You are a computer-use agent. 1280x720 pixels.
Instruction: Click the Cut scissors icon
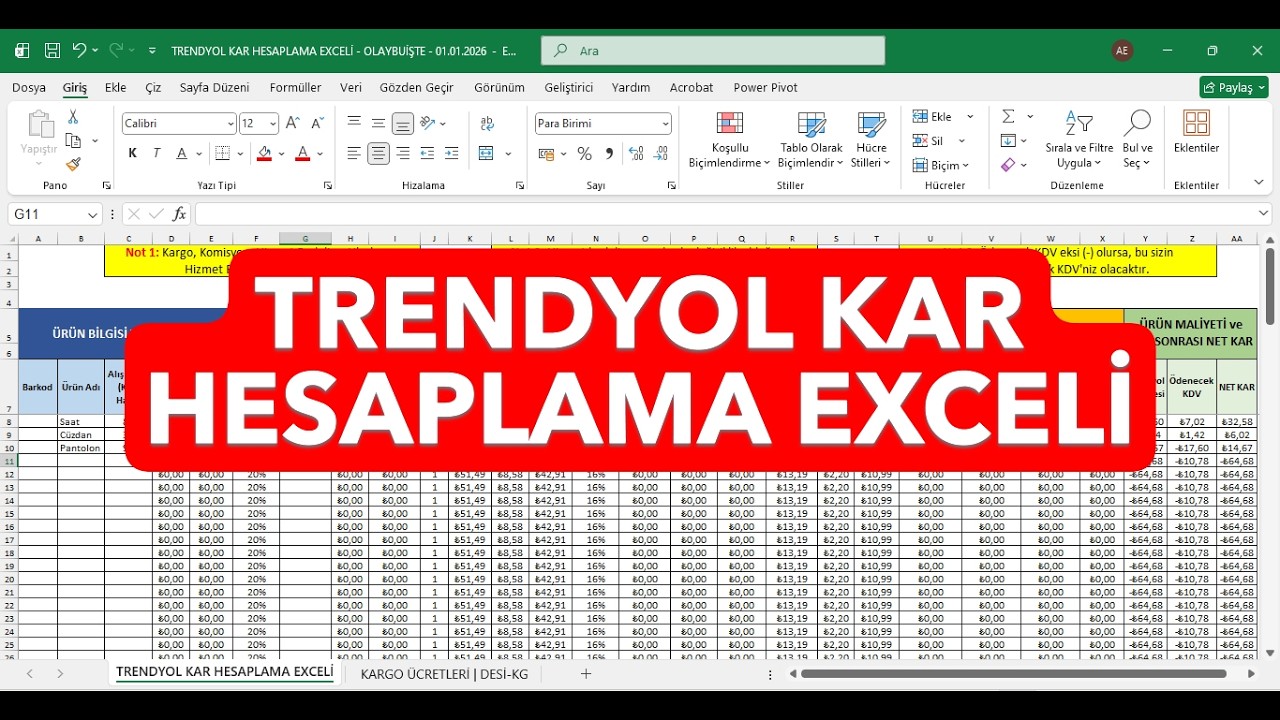point(73,118)
